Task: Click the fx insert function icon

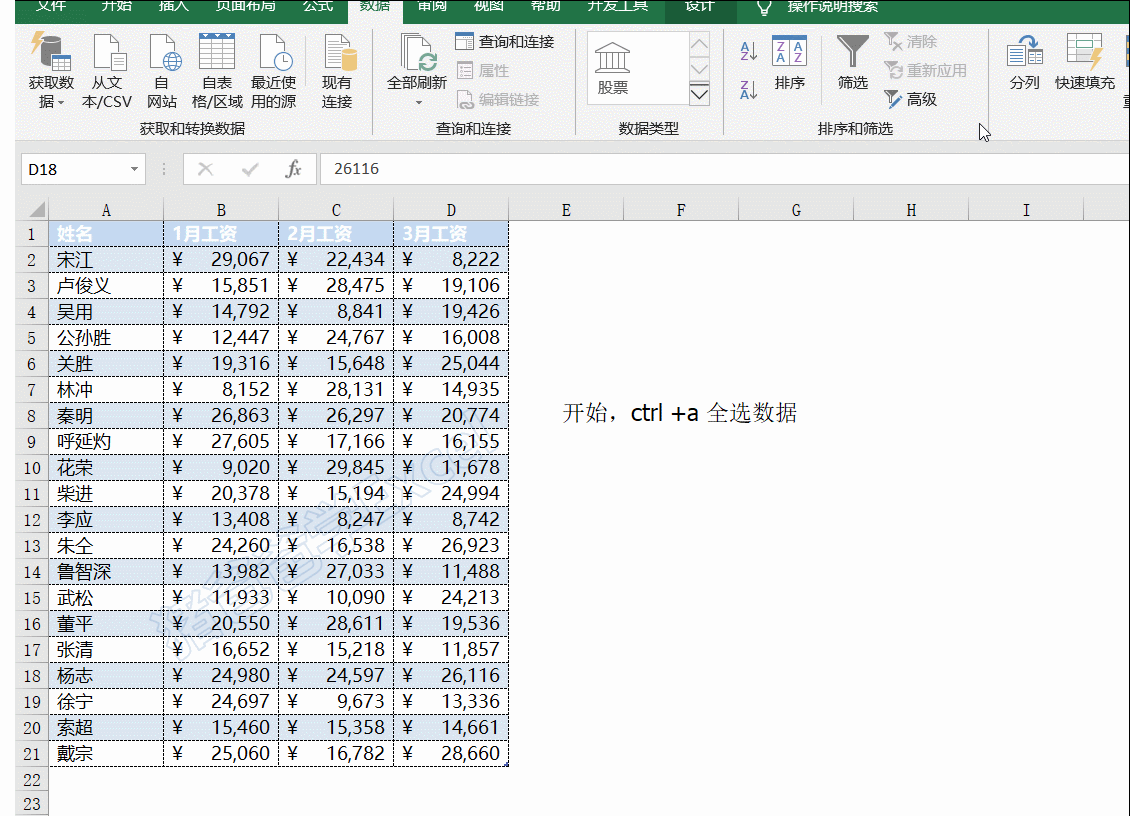Action: click(293, 169)
